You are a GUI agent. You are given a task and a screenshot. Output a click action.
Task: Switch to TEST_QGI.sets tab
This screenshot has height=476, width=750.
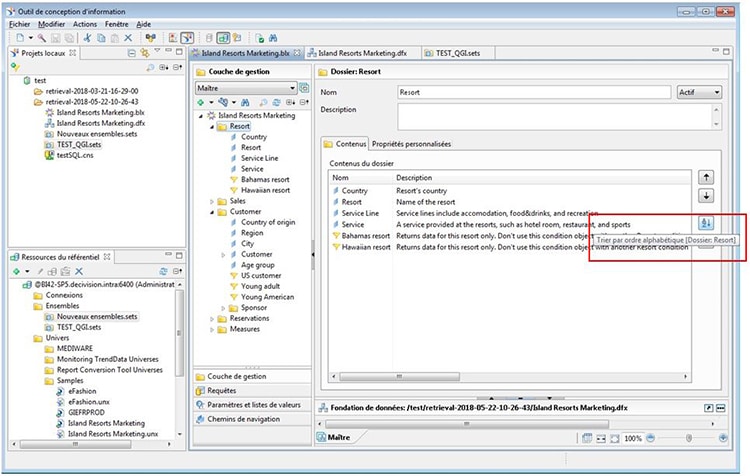coord(458,53)
